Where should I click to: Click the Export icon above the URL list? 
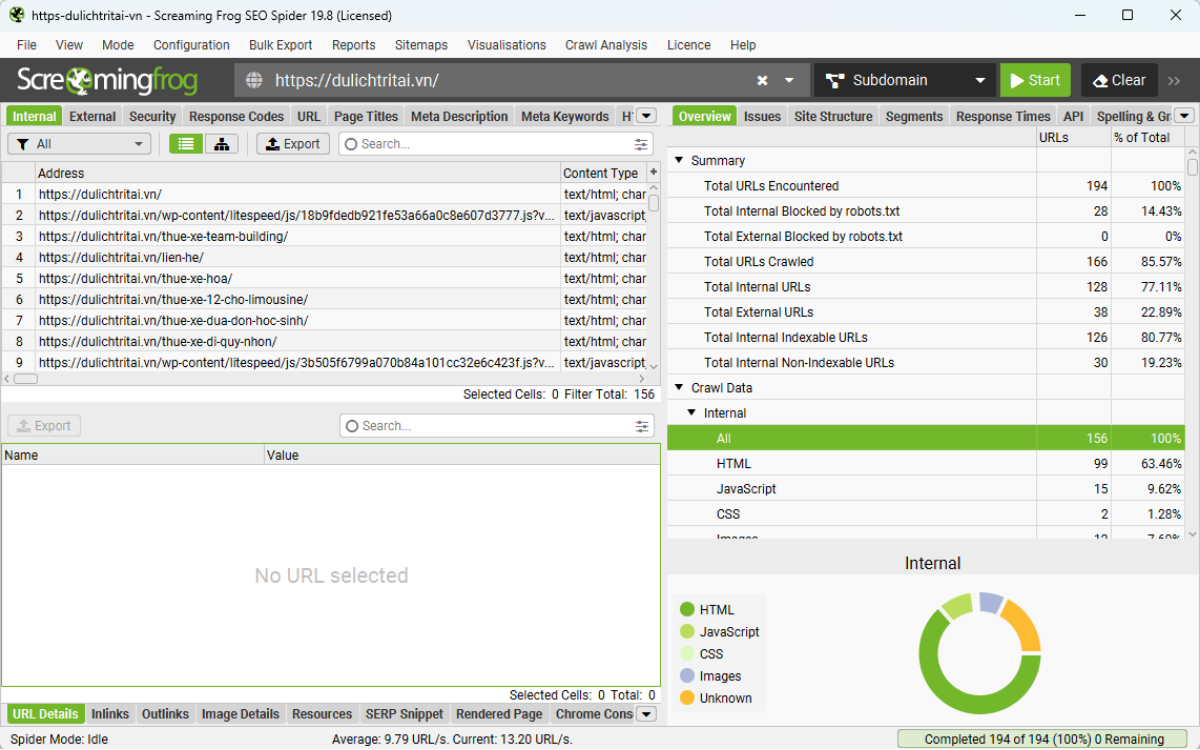pos(292,143)
